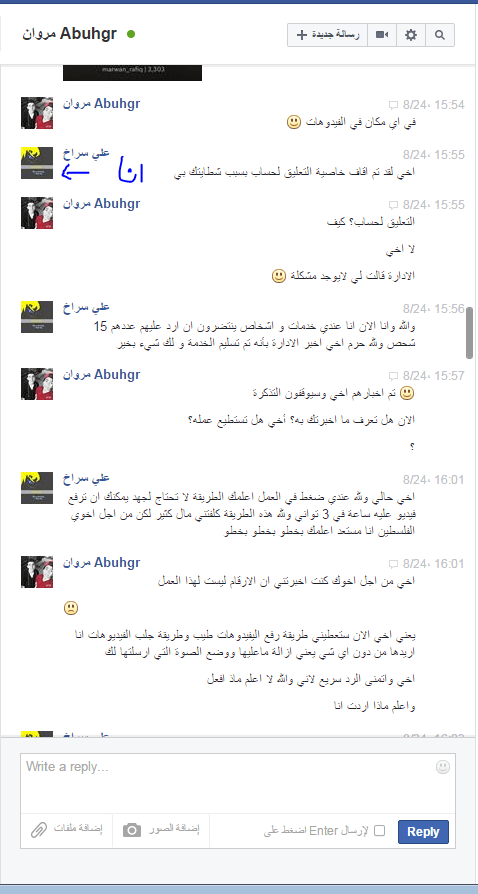Viewport: 478px width, 894px height.
Task: Open the Abuhgr مروان name link at 15:54
Action: click(x=102, y=104)
